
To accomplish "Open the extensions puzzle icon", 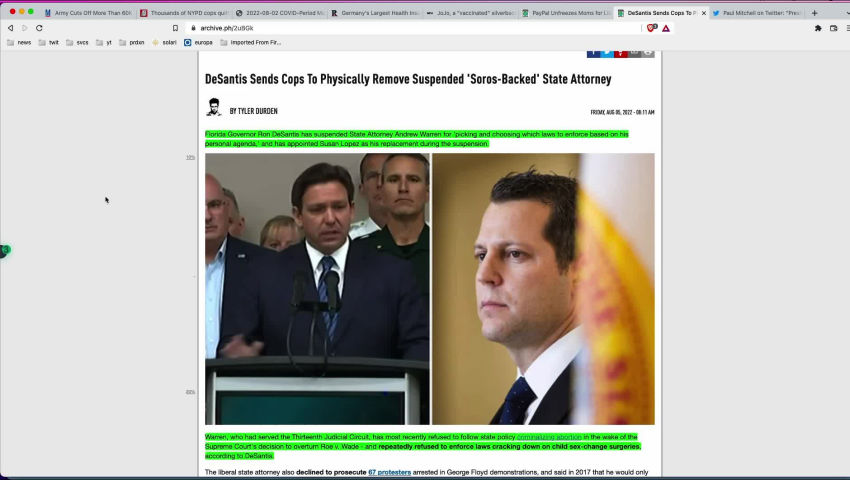I will click(x=818, y=28).
